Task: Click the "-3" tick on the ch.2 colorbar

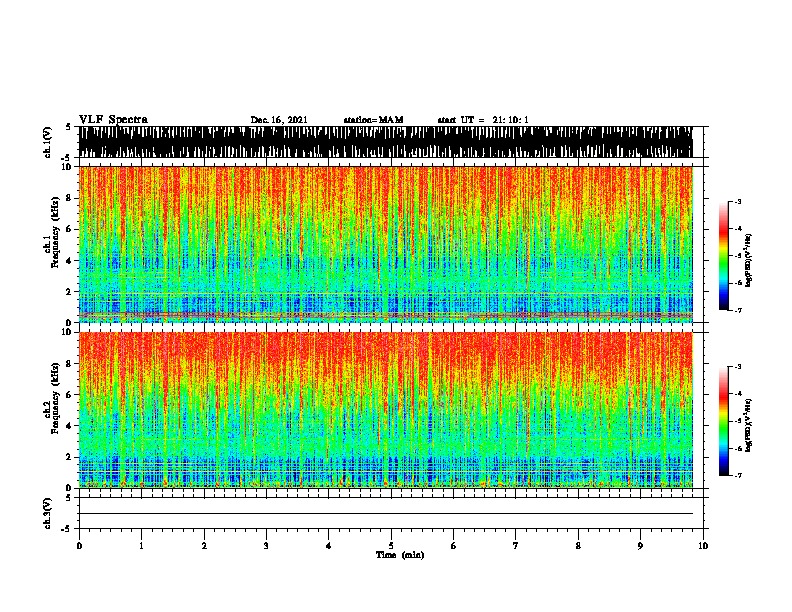Action: click(x=738, y=367)
